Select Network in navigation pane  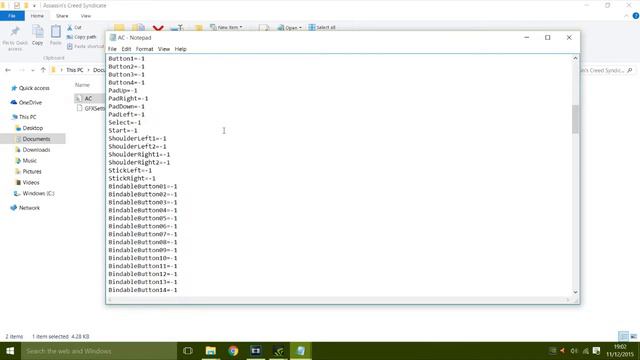tap(29, 208)
